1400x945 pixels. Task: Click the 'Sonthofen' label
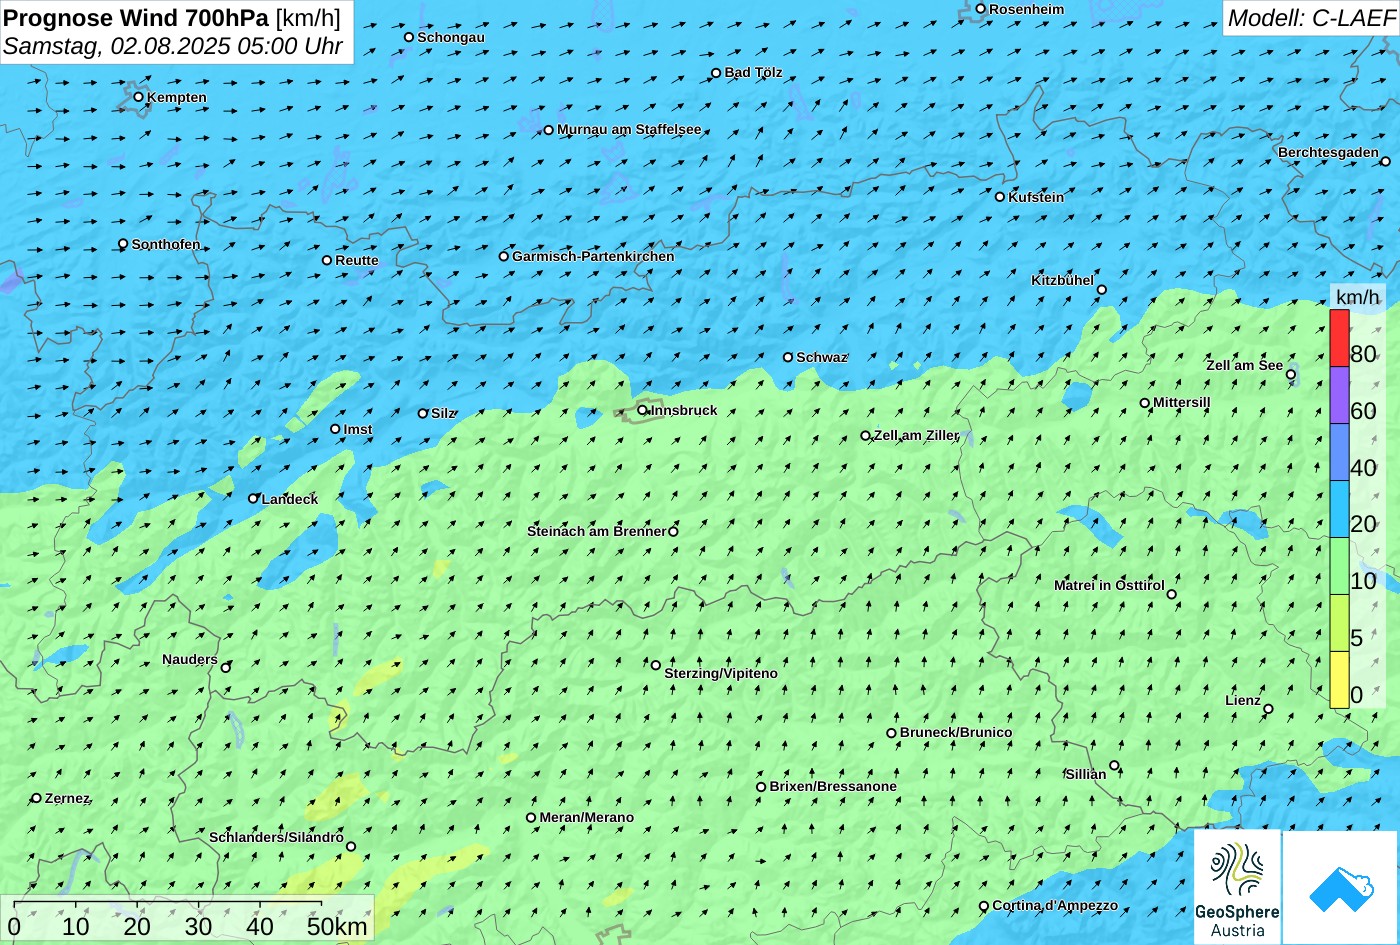coord(166,244)
